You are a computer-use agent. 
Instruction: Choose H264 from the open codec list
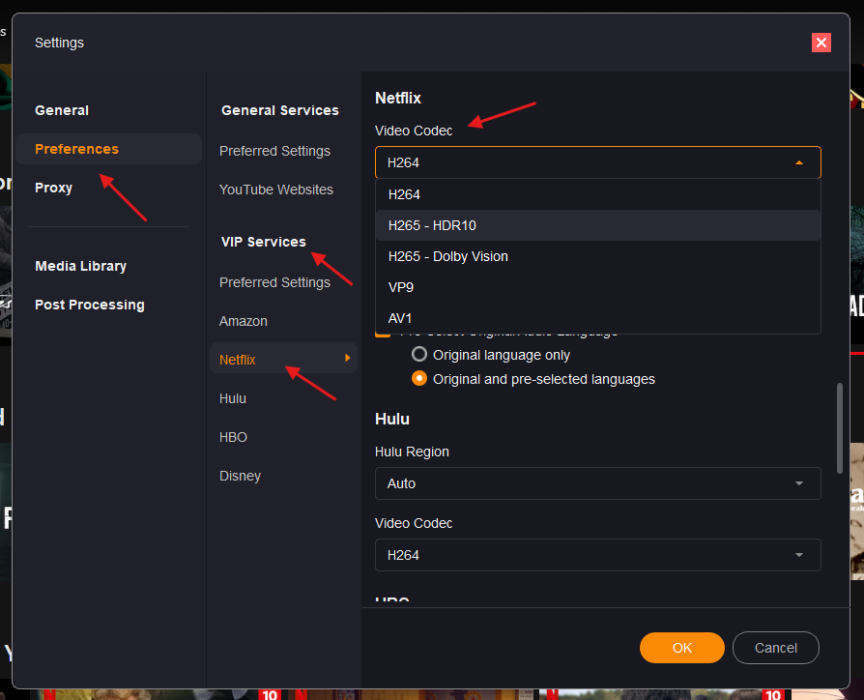pos(598,195)
